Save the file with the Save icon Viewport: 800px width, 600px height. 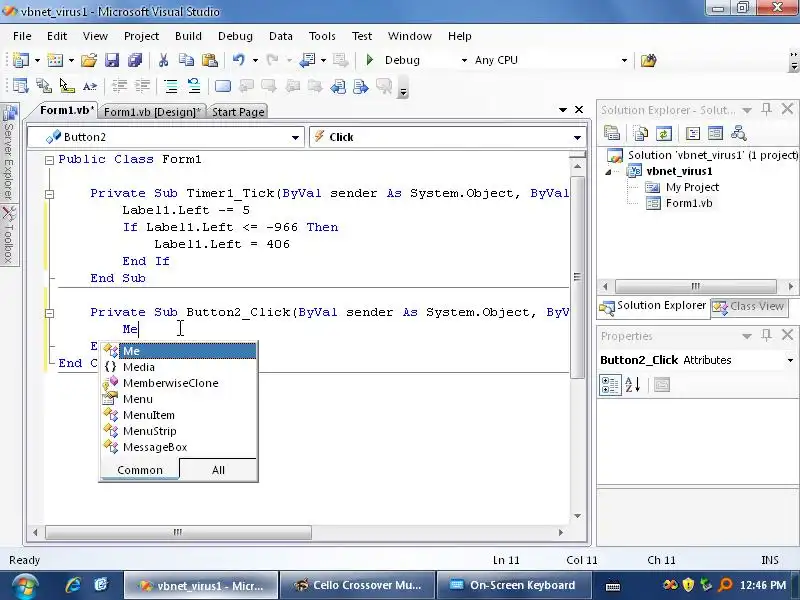[x=112, y=60]
